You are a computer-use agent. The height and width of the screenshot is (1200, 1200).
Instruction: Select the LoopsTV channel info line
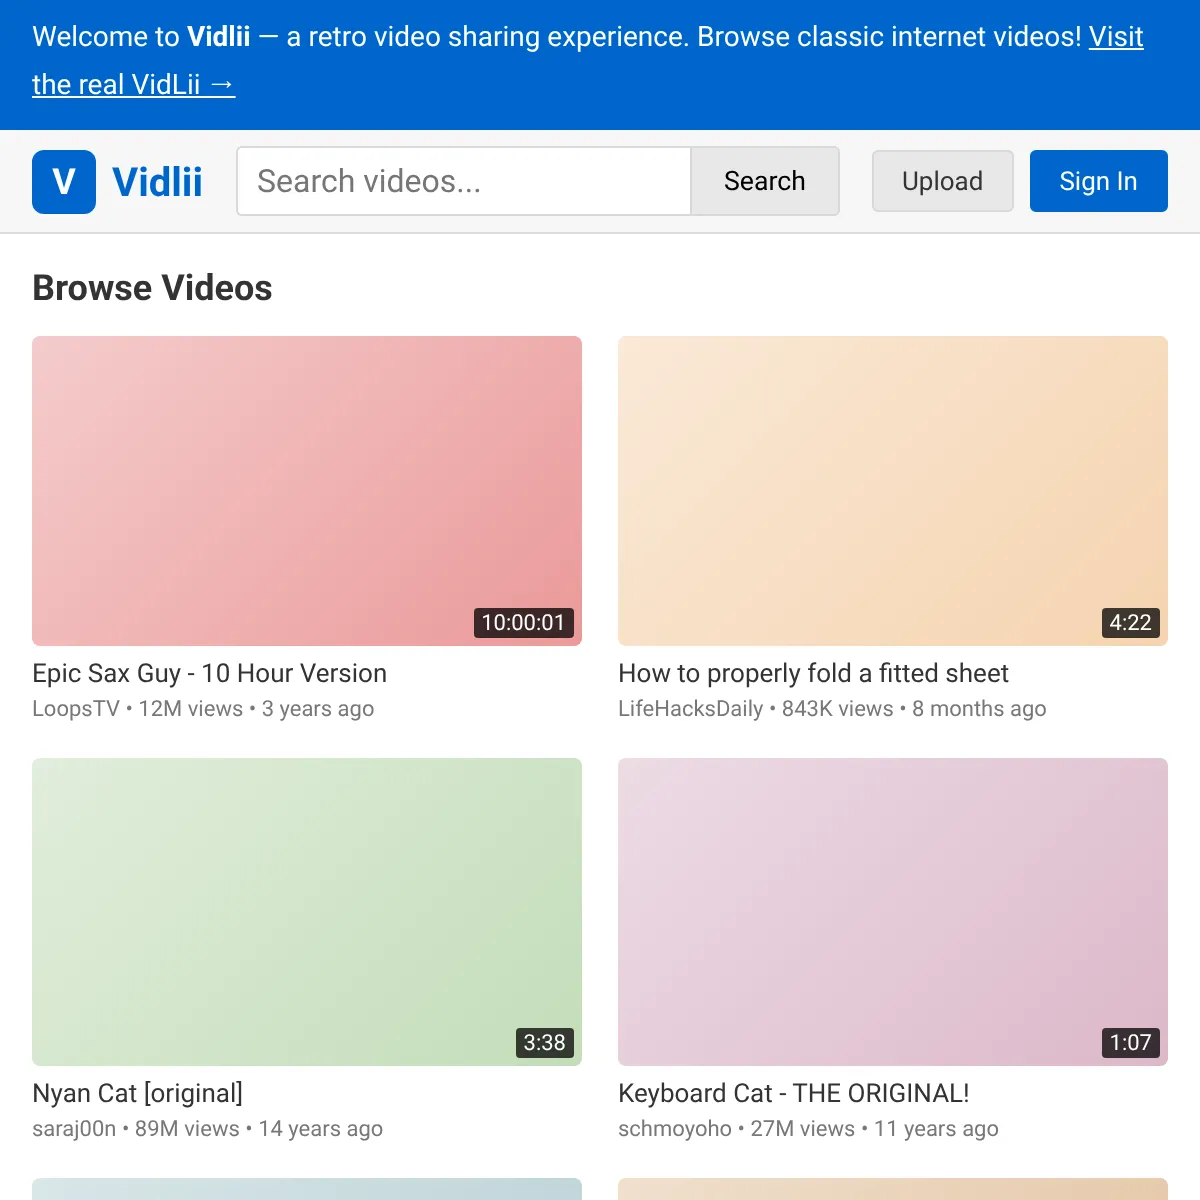coord(203,709)
